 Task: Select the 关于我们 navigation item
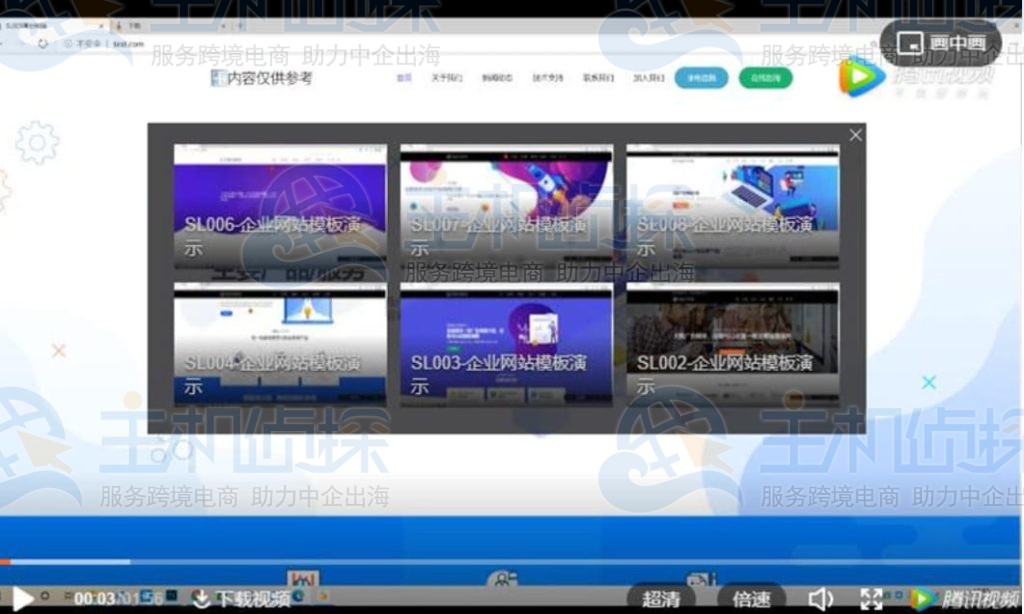[446, 77]
